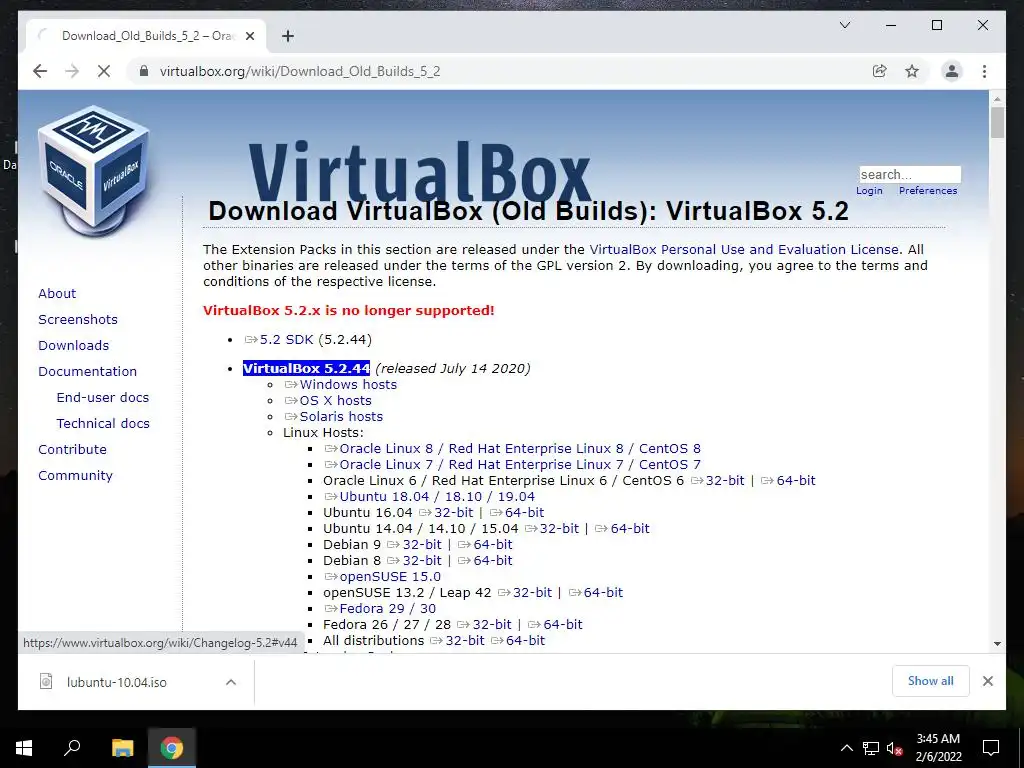The width and height of the screenshot is (1024, 768).
Task: Open the Login link
Action: pyautogui.click(x=869, y=191)
